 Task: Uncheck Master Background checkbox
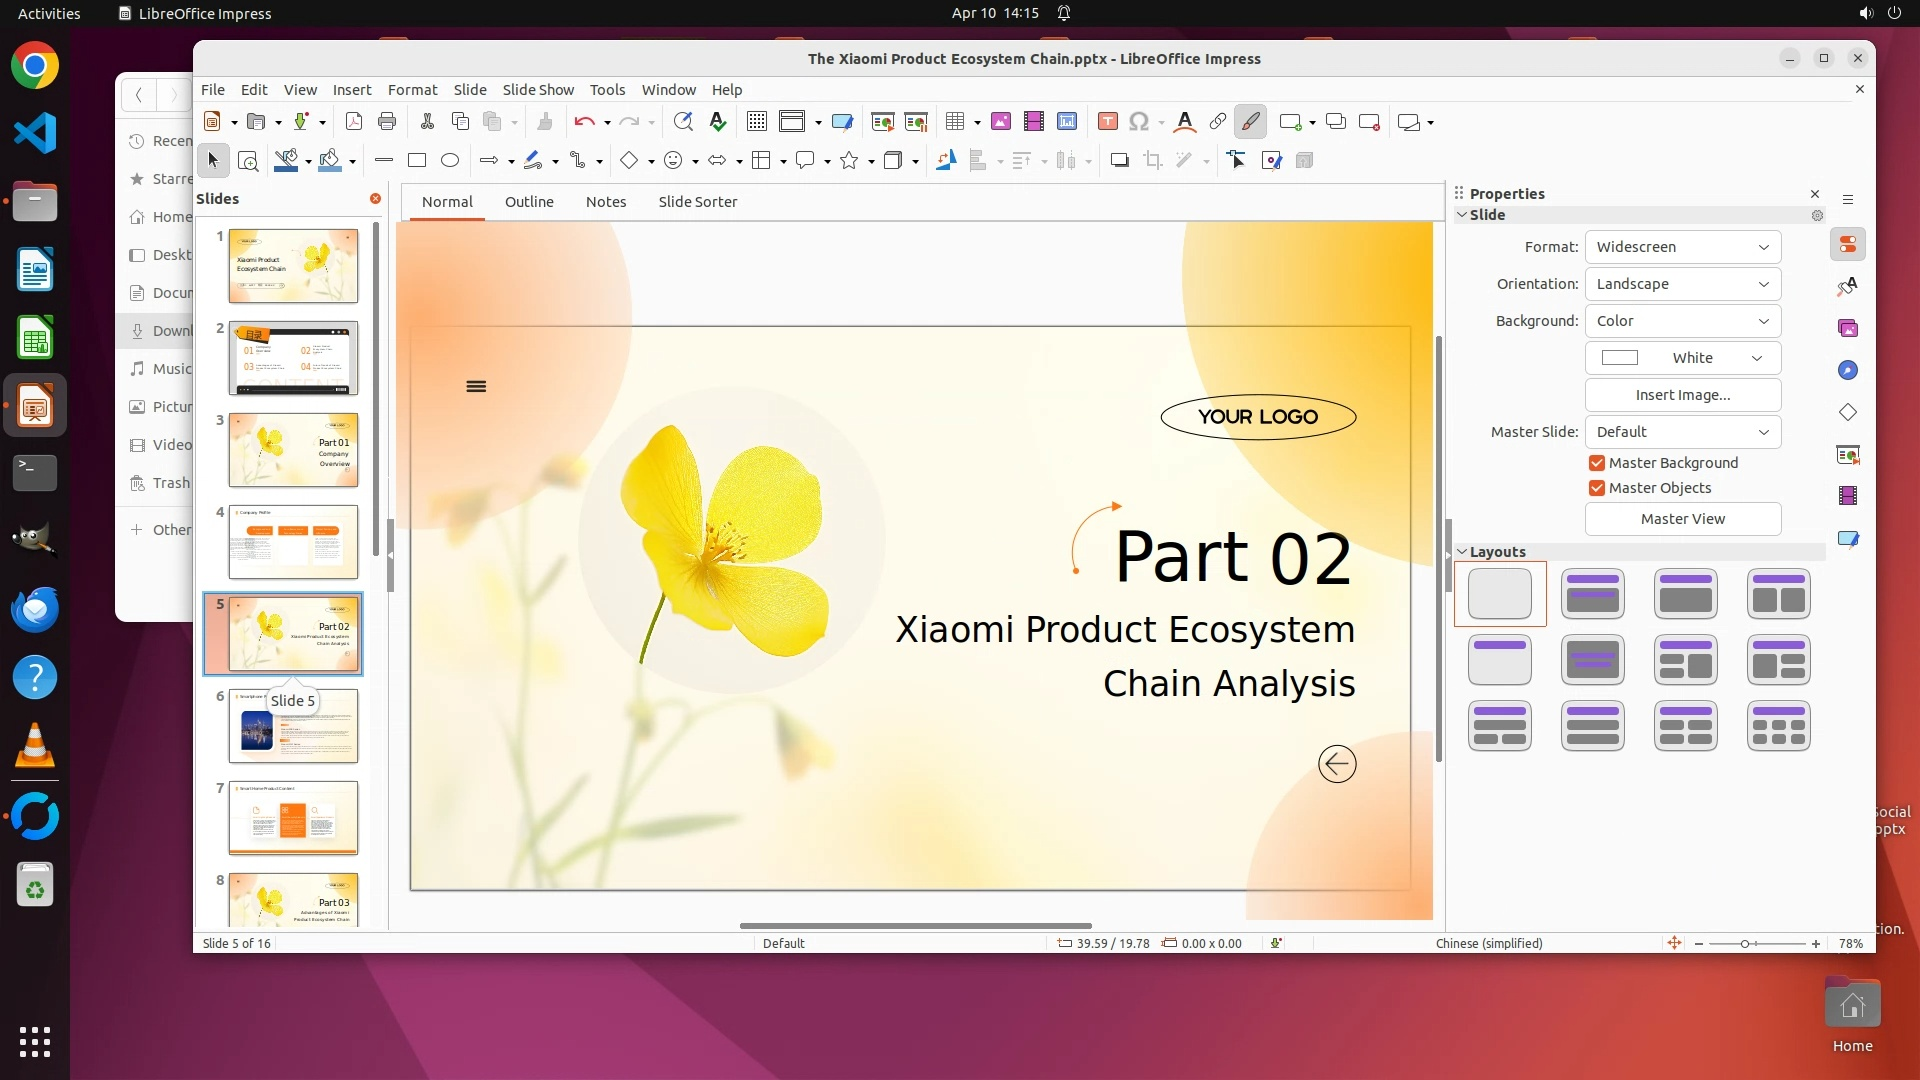coord(1597,463)
